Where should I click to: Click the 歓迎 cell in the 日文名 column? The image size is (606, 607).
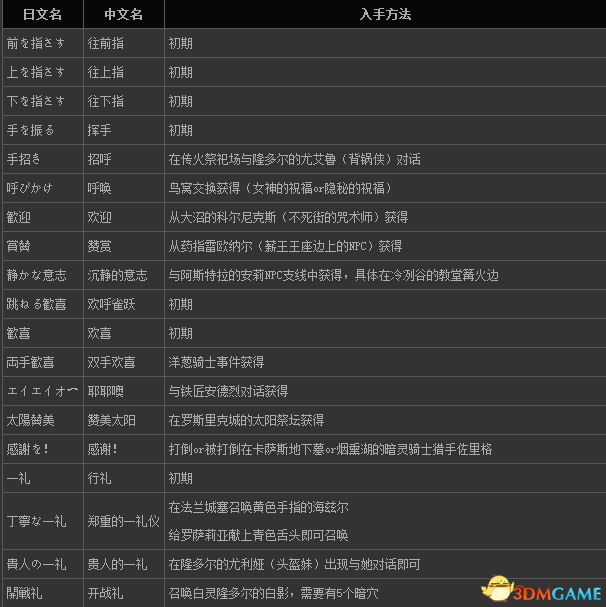click(x=43, y=217)
